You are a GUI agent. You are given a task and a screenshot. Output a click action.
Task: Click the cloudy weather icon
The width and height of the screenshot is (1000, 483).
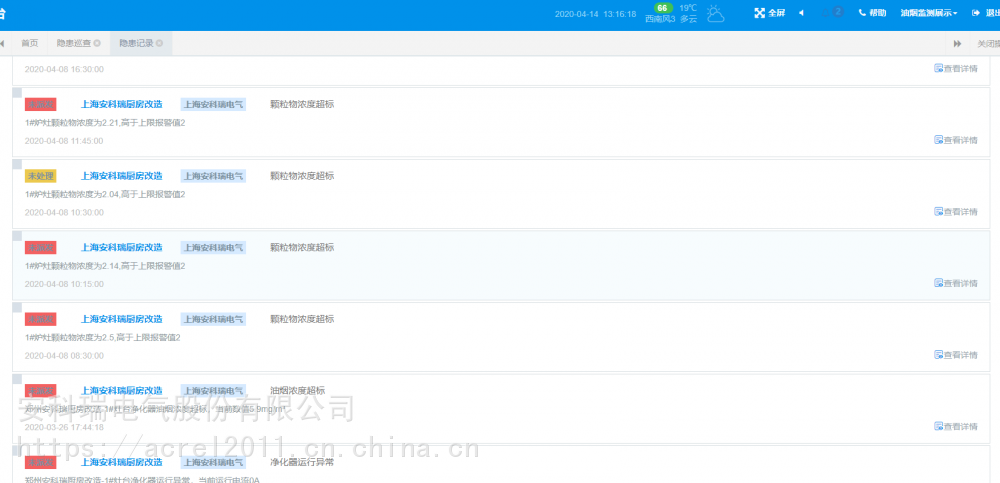(716, 13)
